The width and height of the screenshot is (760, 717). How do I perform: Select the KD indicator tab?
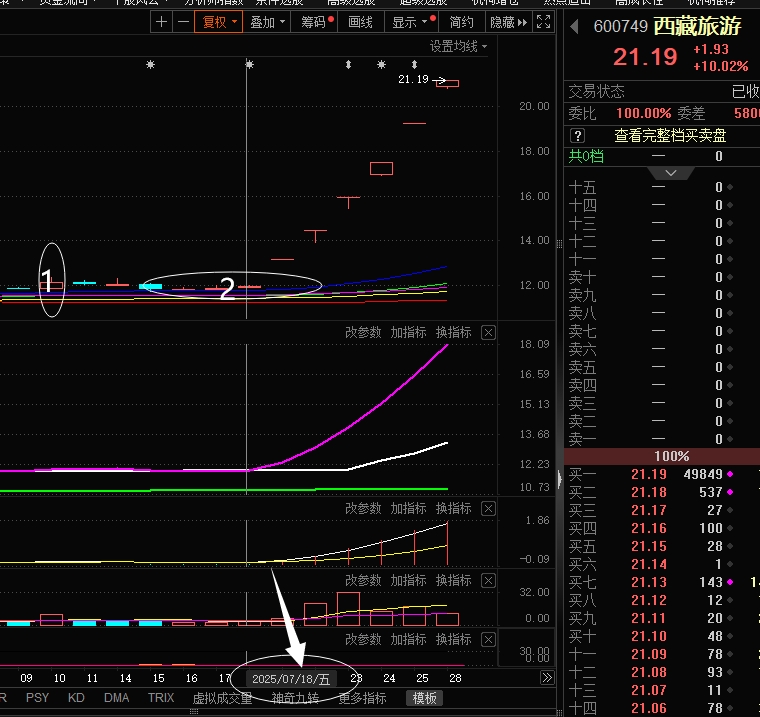pyautogui.click(x=76, y=698)
